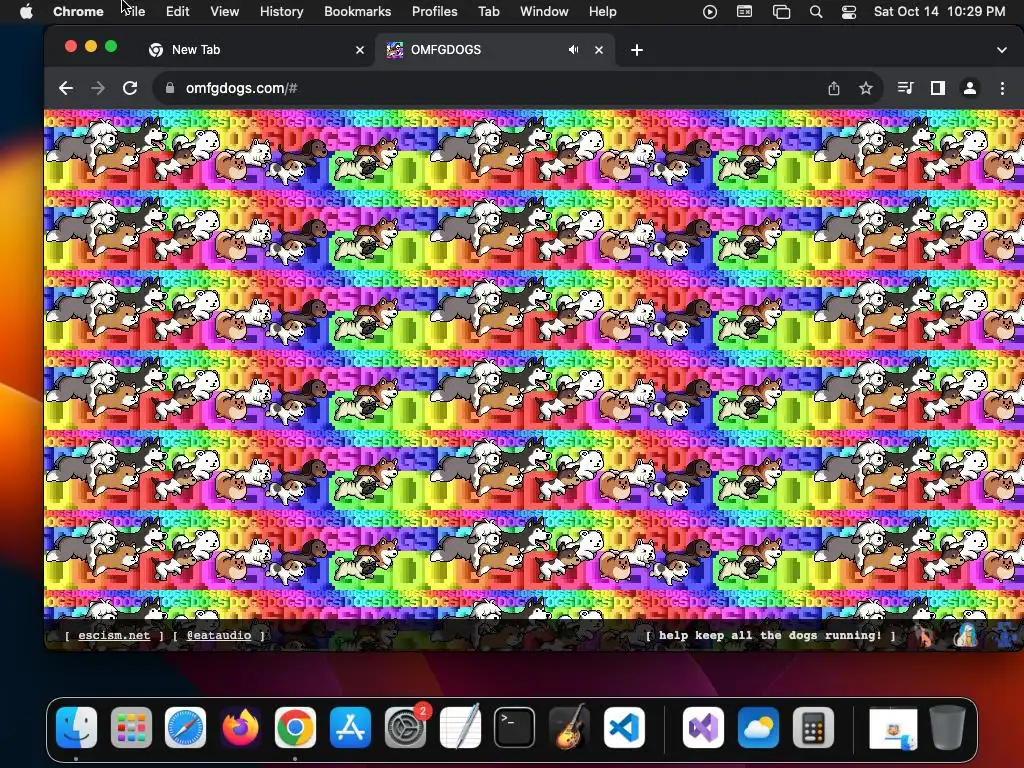Open Spotlight search in the menu bar
This screenshot has height=768, width=1024.
(x=816, y=11)
